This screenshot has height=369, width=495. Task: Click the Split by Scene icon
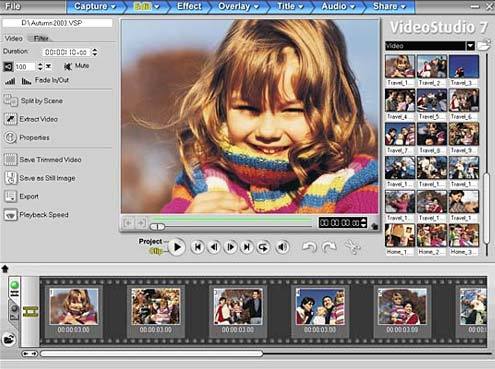pyautogui.click(x=10, y=101)
